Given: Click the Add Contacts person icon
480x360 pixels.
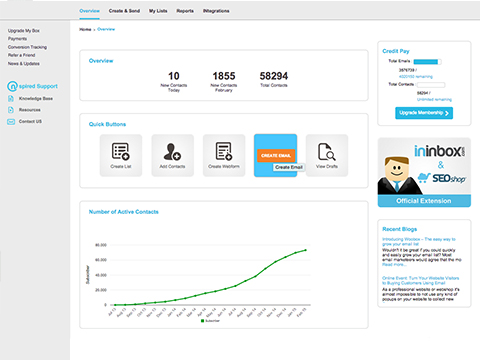Looking at the screenshot, I should click(172, 152).
